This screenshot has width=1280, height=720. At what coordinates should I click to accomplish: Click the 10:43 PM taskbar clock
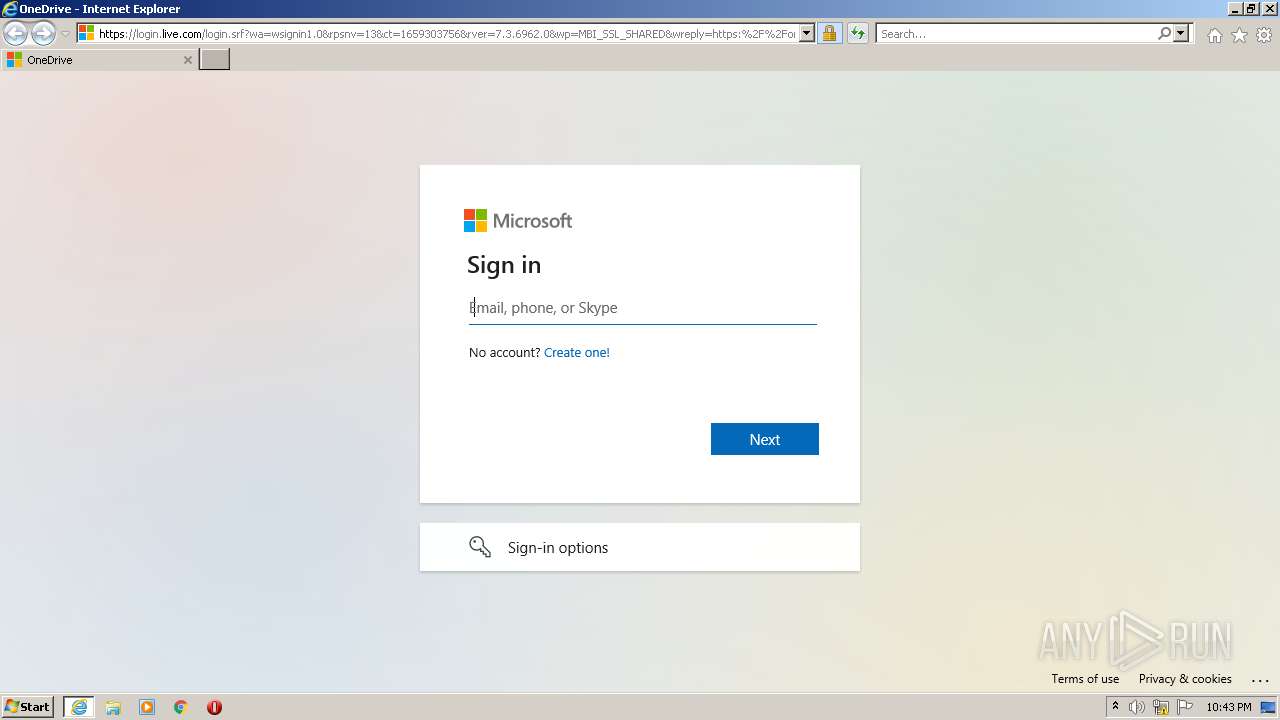click(x=1228, y=707)
